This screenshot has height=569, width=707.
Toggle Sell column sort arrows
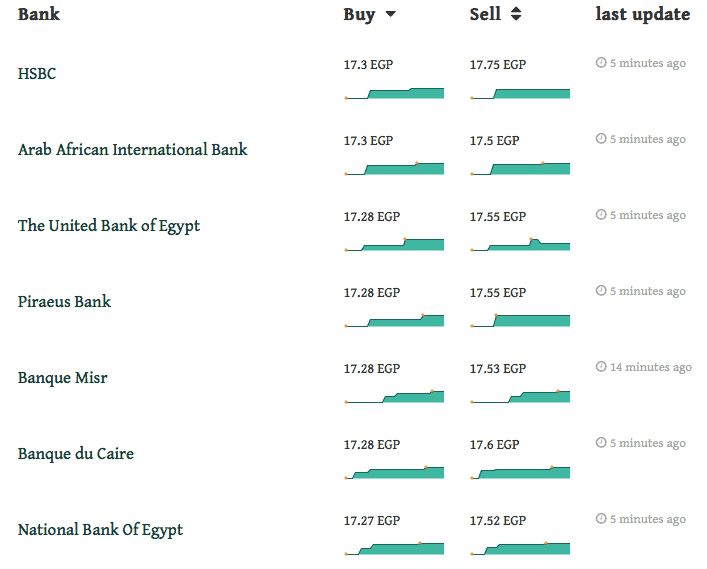point(516,14)
